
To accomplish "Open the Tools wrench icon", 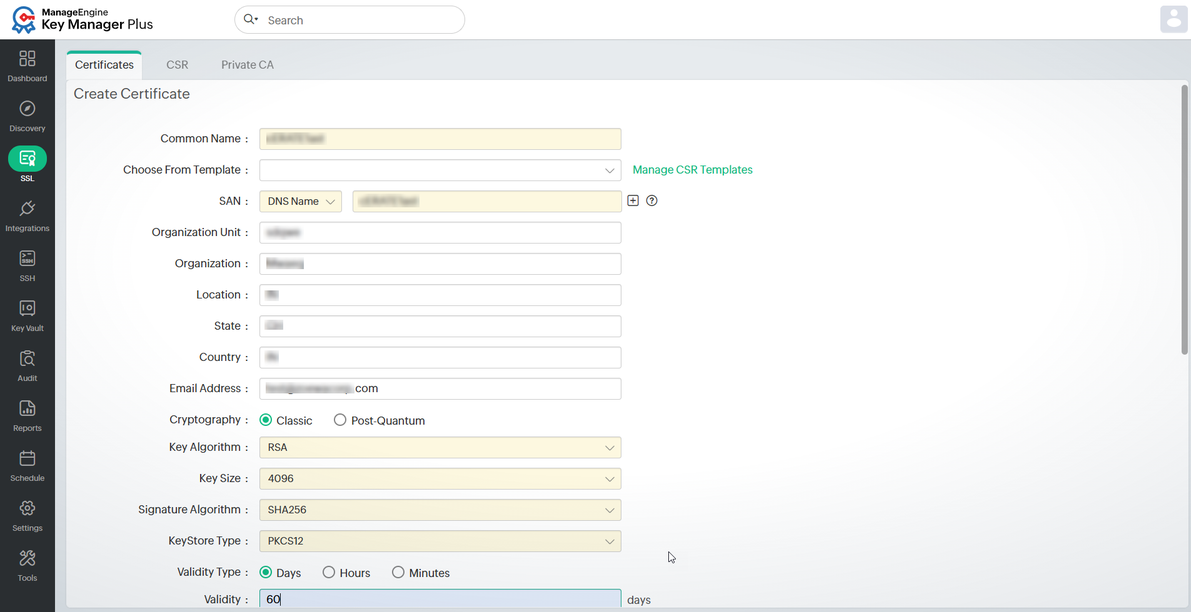I will [x=27, y=558].
